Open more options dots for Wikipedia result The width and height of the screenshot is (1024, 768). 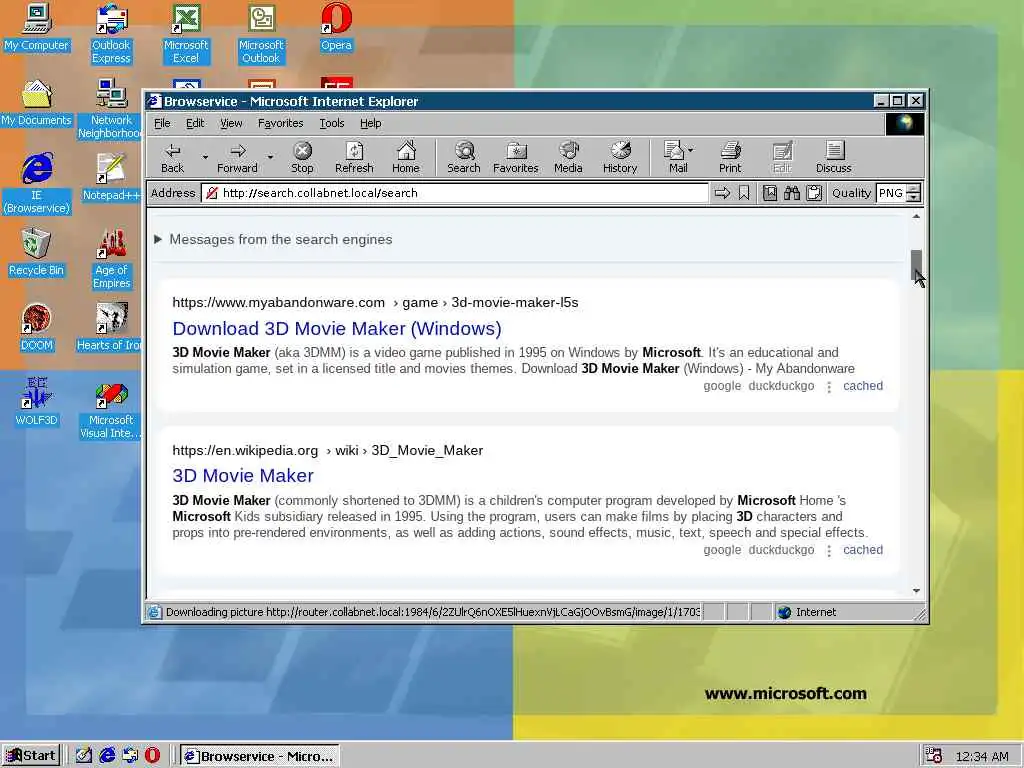click(x=829, y=551)
